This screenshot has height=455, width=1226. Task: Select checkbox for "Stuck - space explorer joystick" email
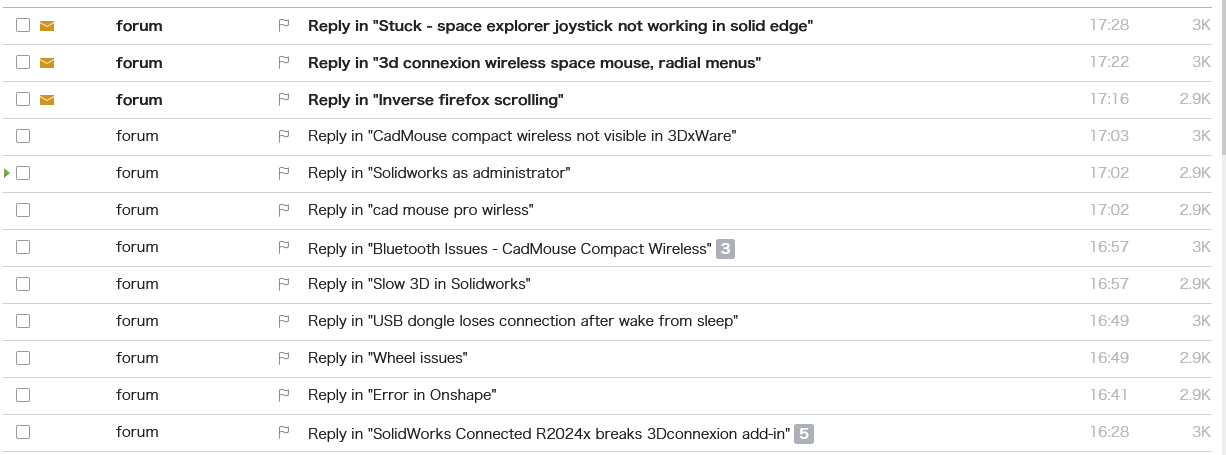[23, 26]
